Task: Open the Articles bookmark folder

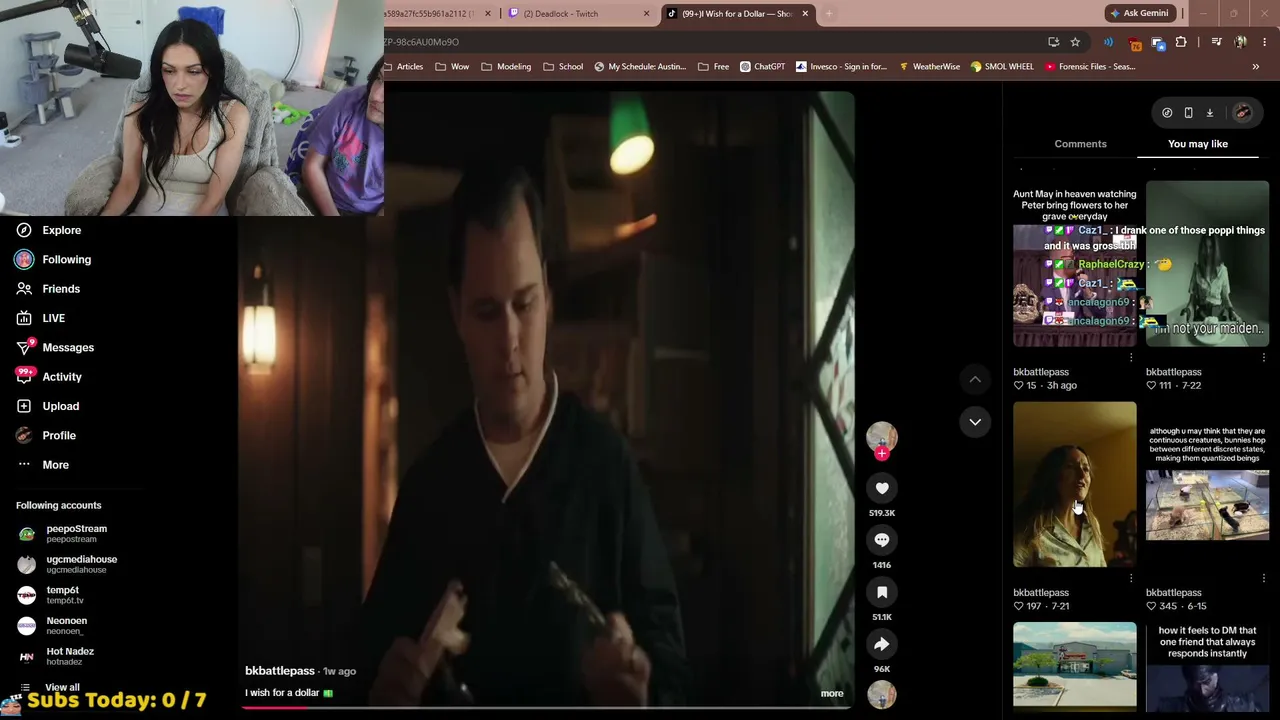Action: point(403,67)
